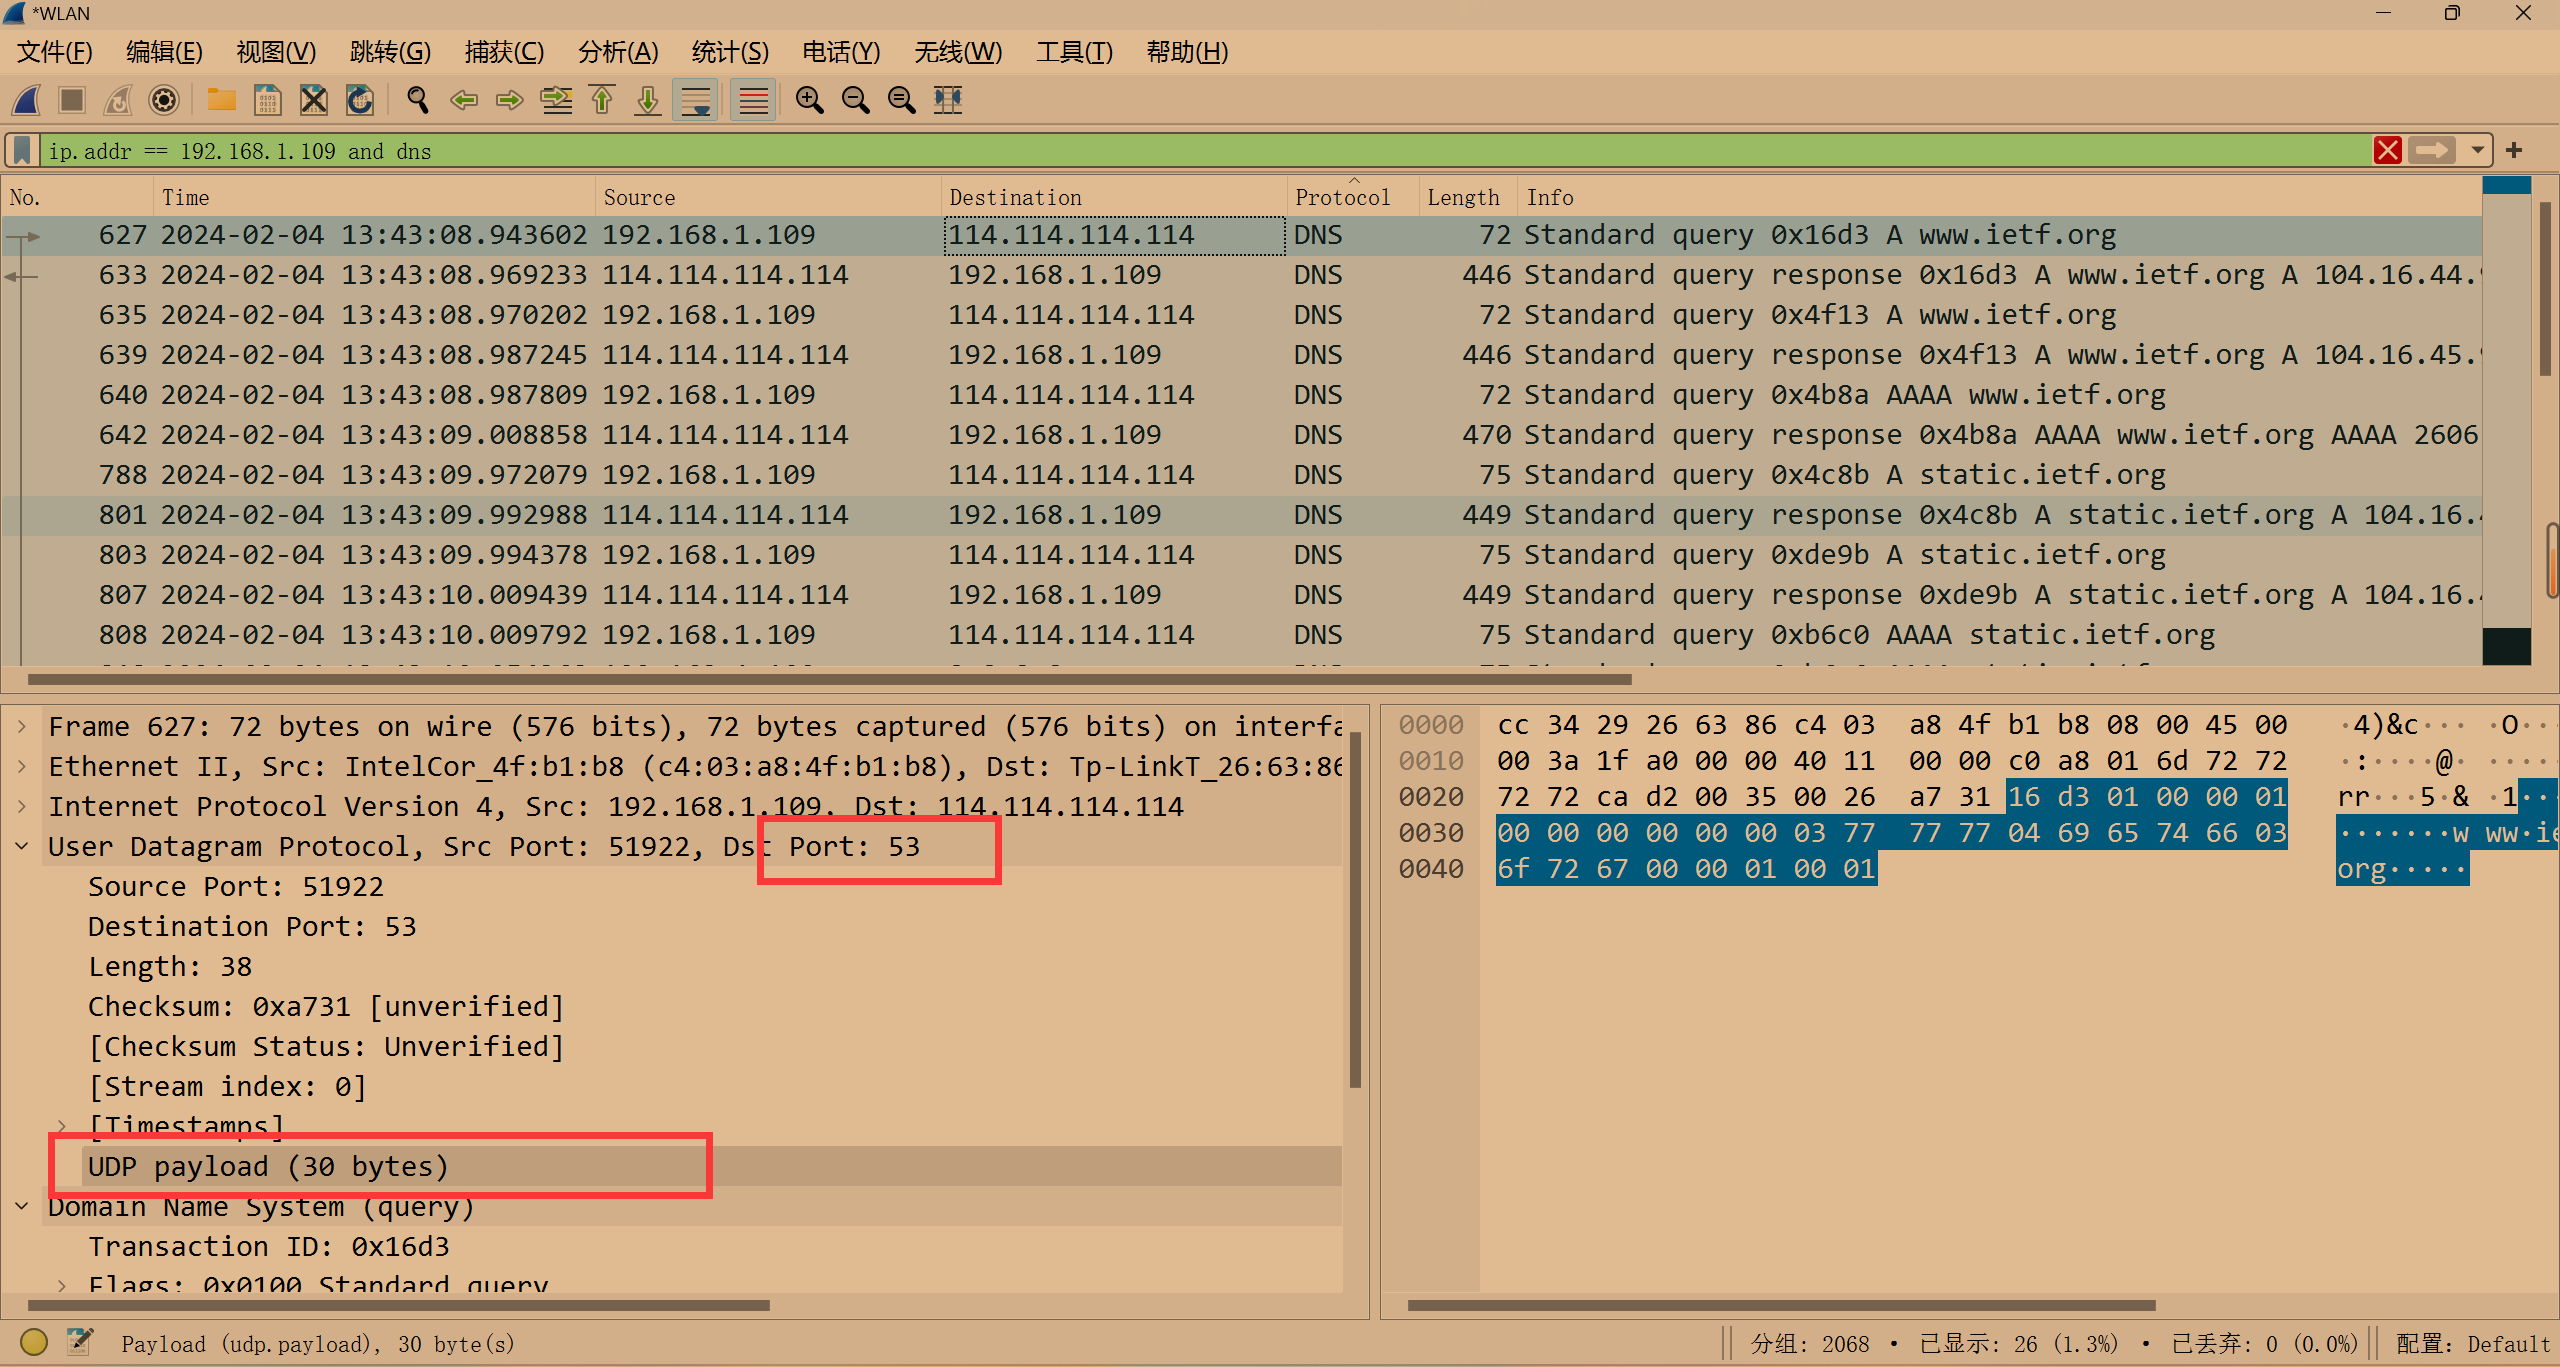Open a capture file with folder icon
2560x1367 pixels.
coord(221,100)
